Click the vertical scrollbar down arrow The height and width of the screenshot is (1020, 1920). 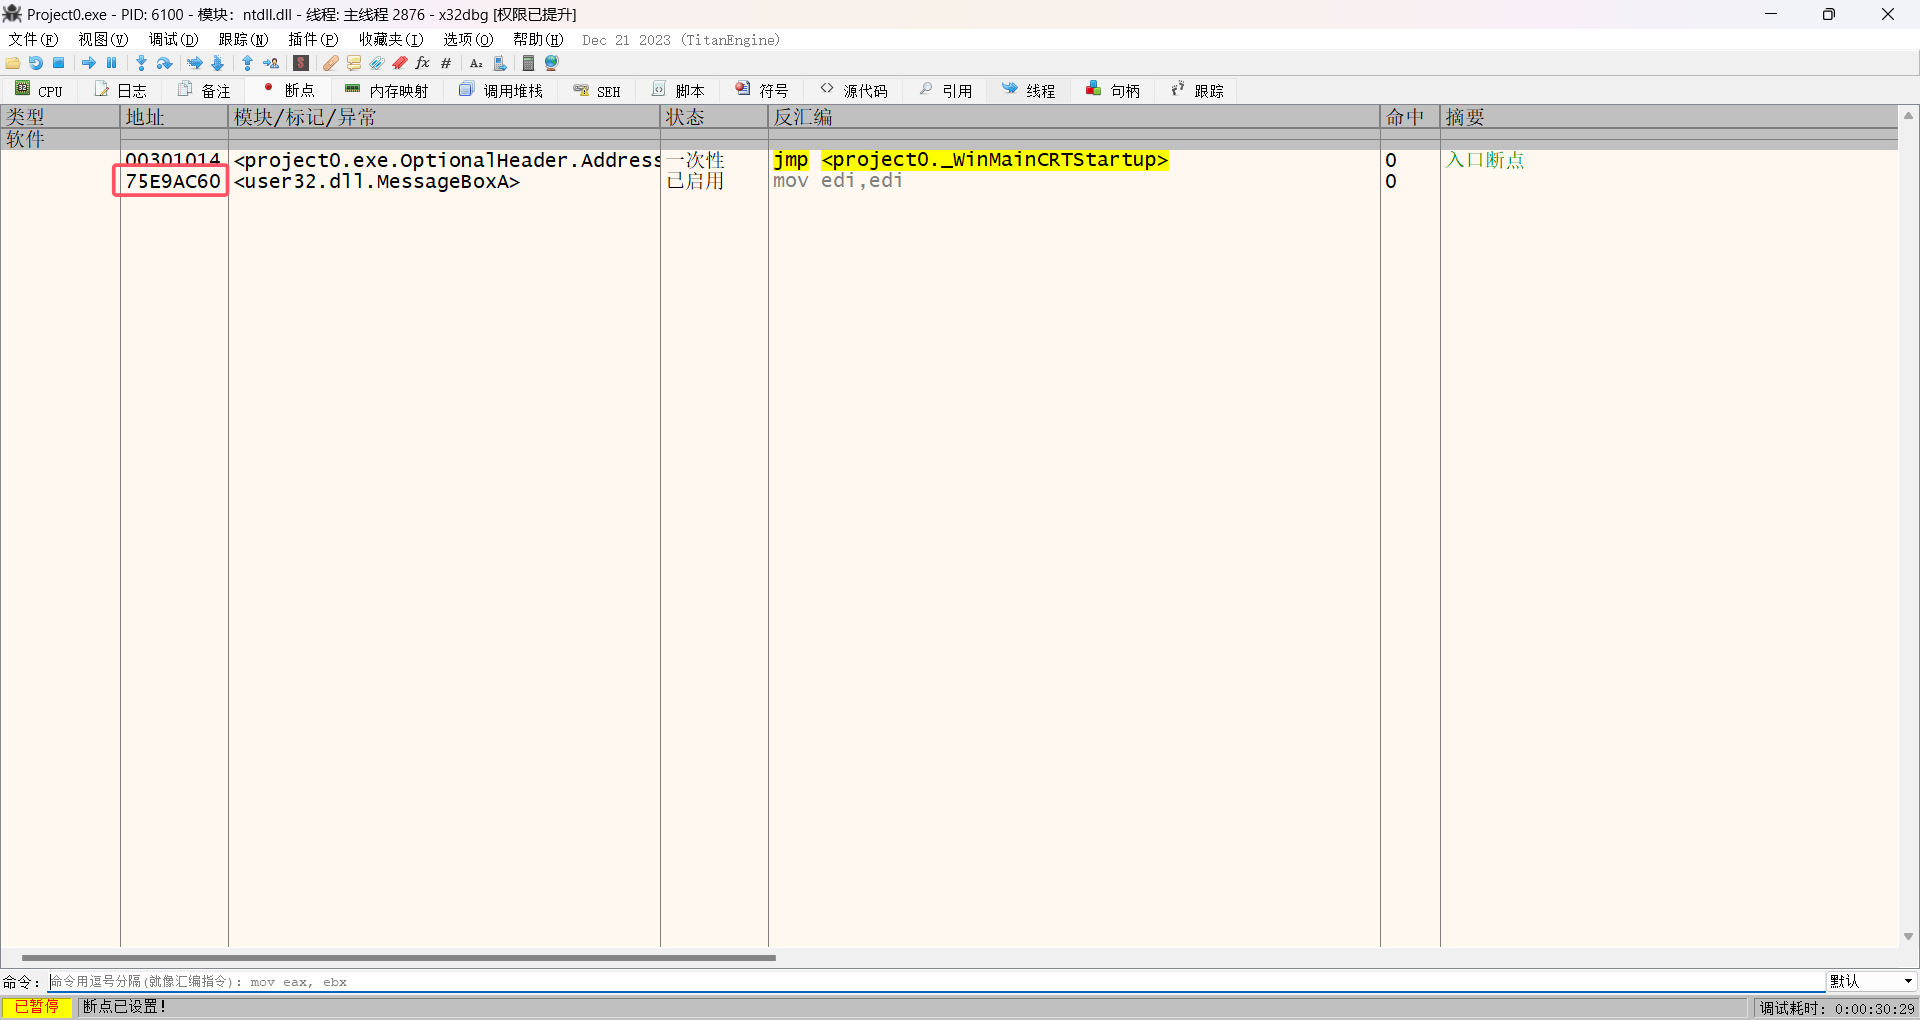click(1908, 937)
